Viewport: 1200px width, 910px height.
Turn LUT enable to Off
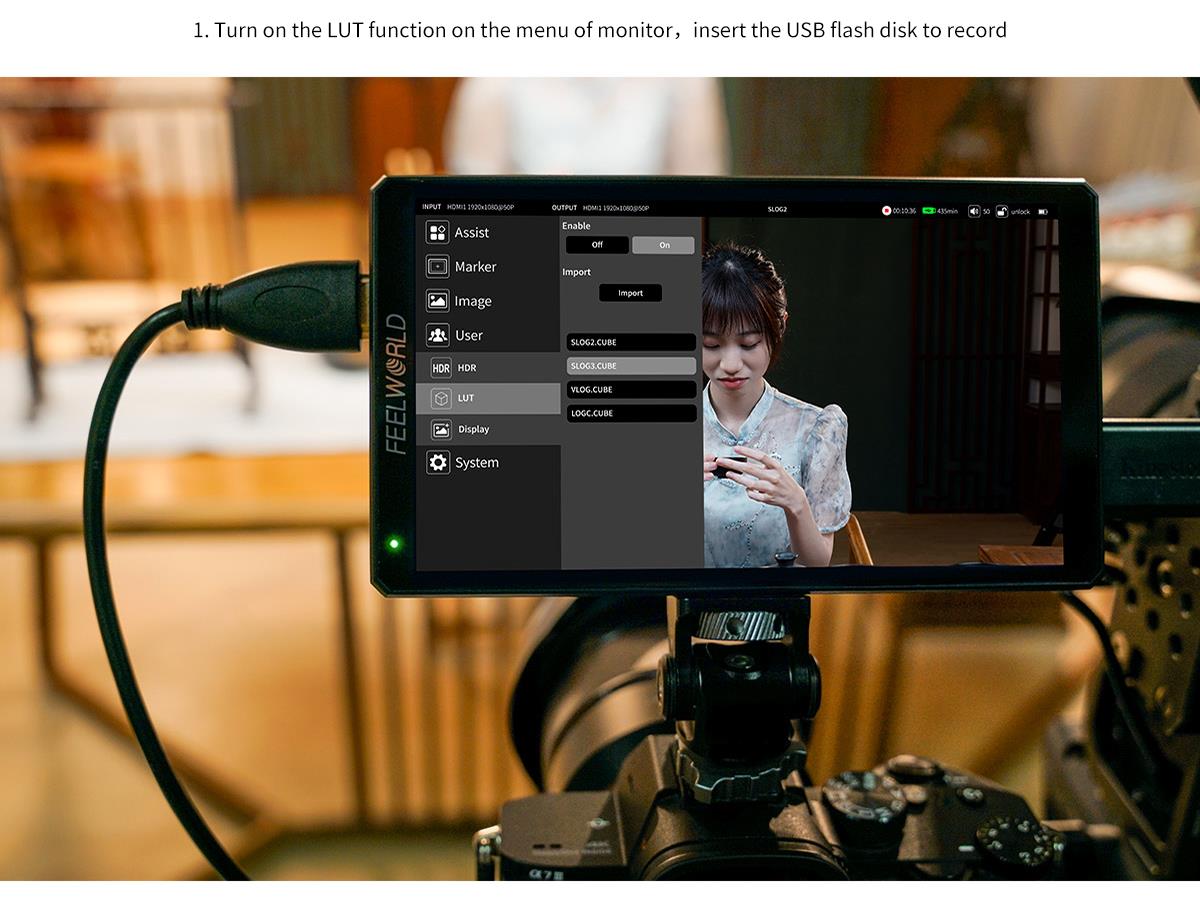(597, 245)
